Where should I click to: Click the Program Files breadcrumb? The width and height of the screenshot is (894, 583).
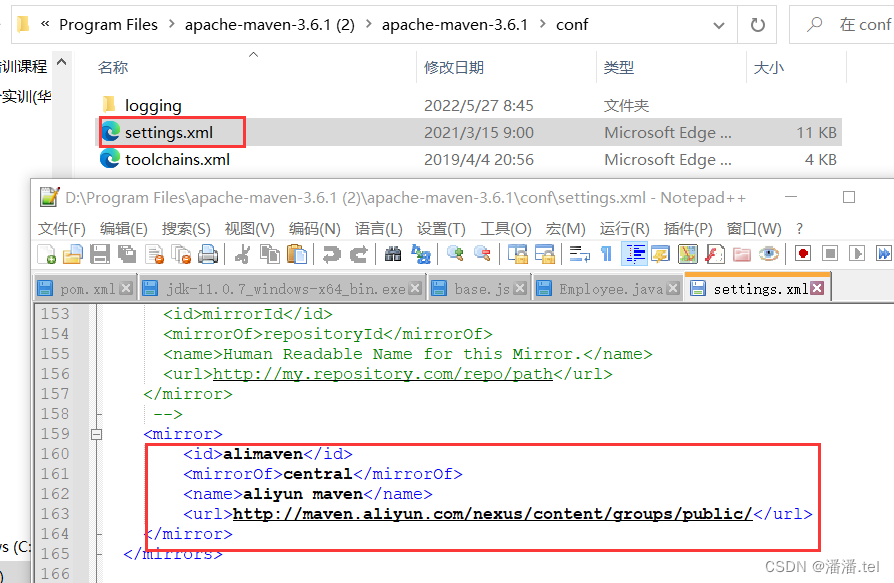click(108, 25)
